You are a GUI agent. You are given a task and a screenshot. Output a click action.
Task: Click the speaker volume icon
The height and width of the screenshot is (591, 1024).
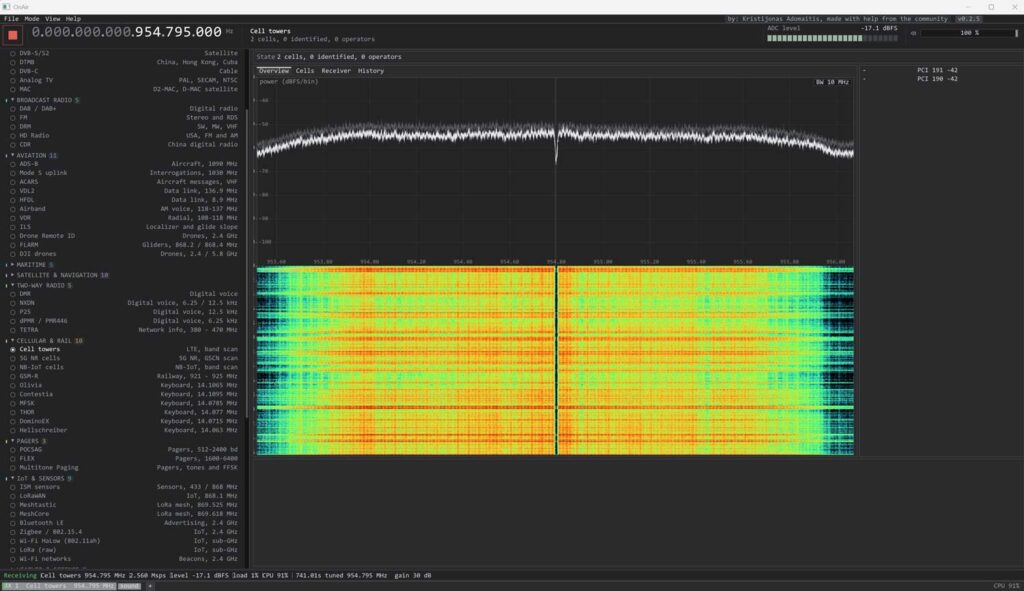tap(913, 33)
